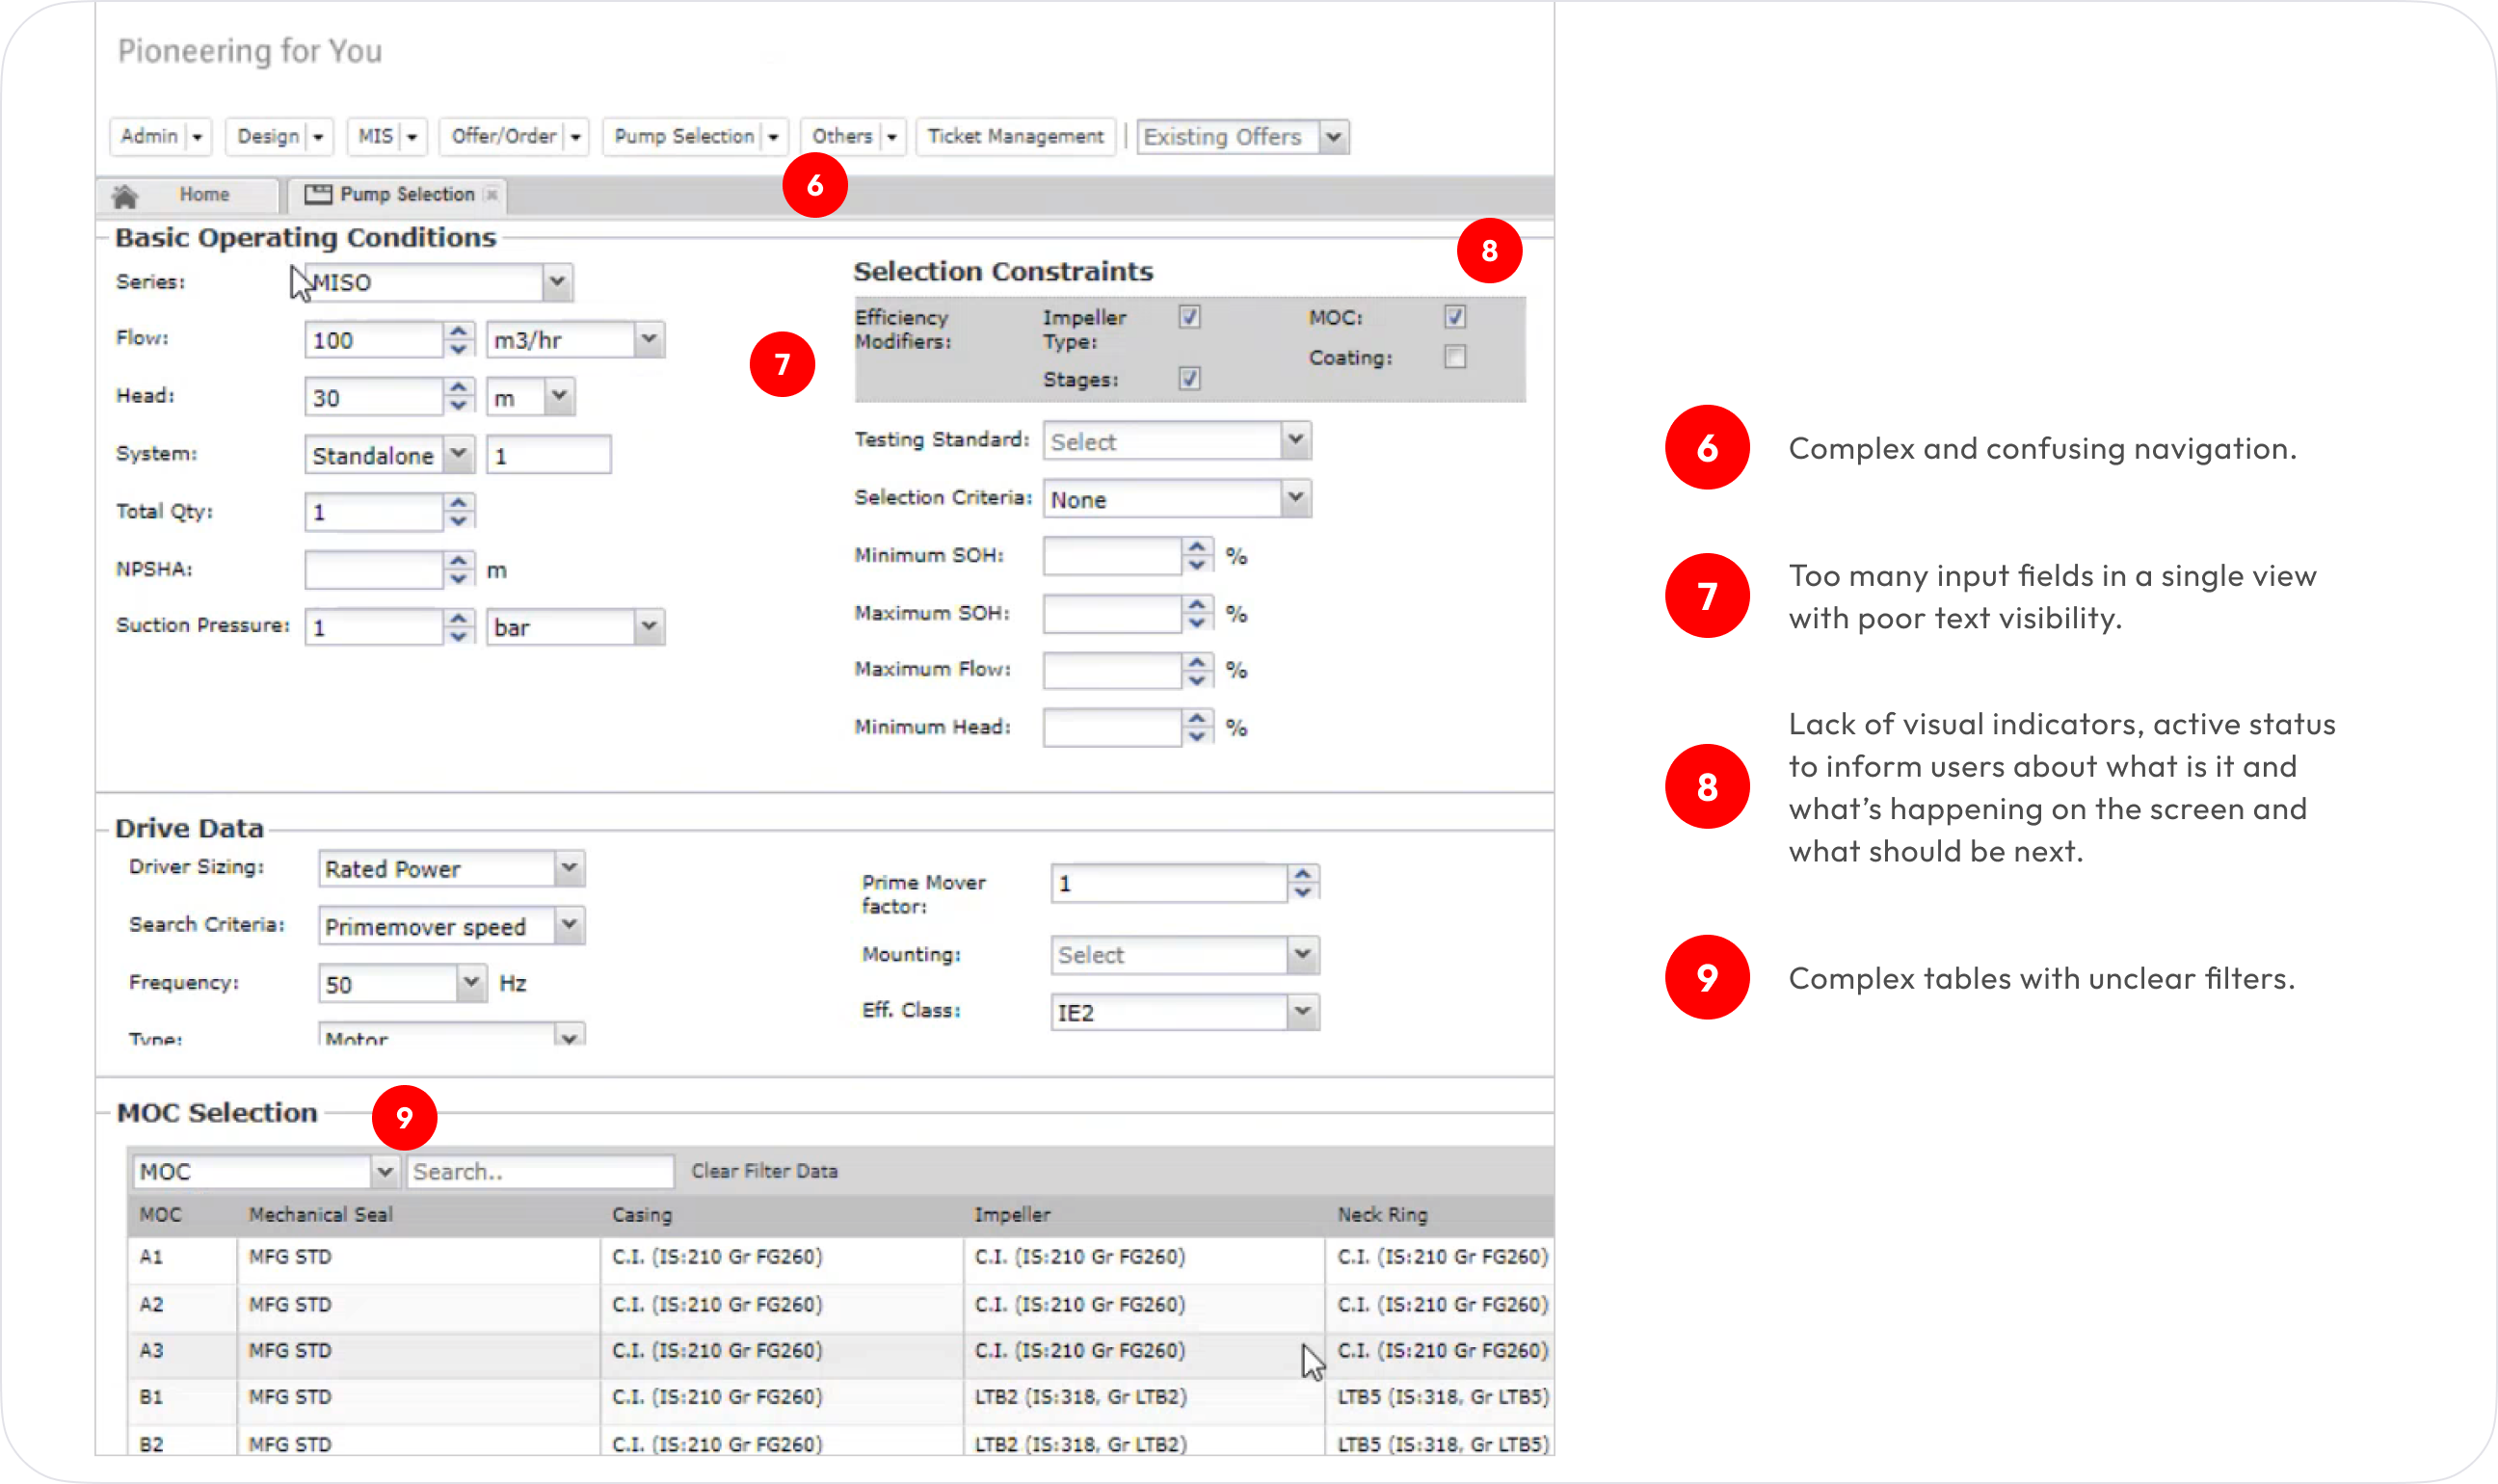Viewport: 2498px width, 1484px height.
Task: Click red annotation marker number 9
Action: click(x=404, y=1117)
